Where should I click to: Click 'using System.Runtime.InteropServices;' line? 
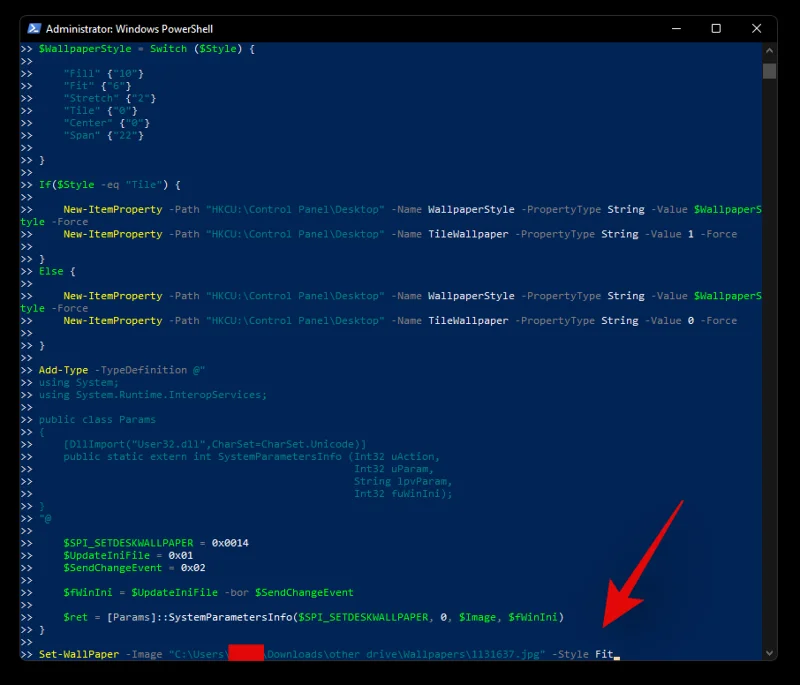152,395
